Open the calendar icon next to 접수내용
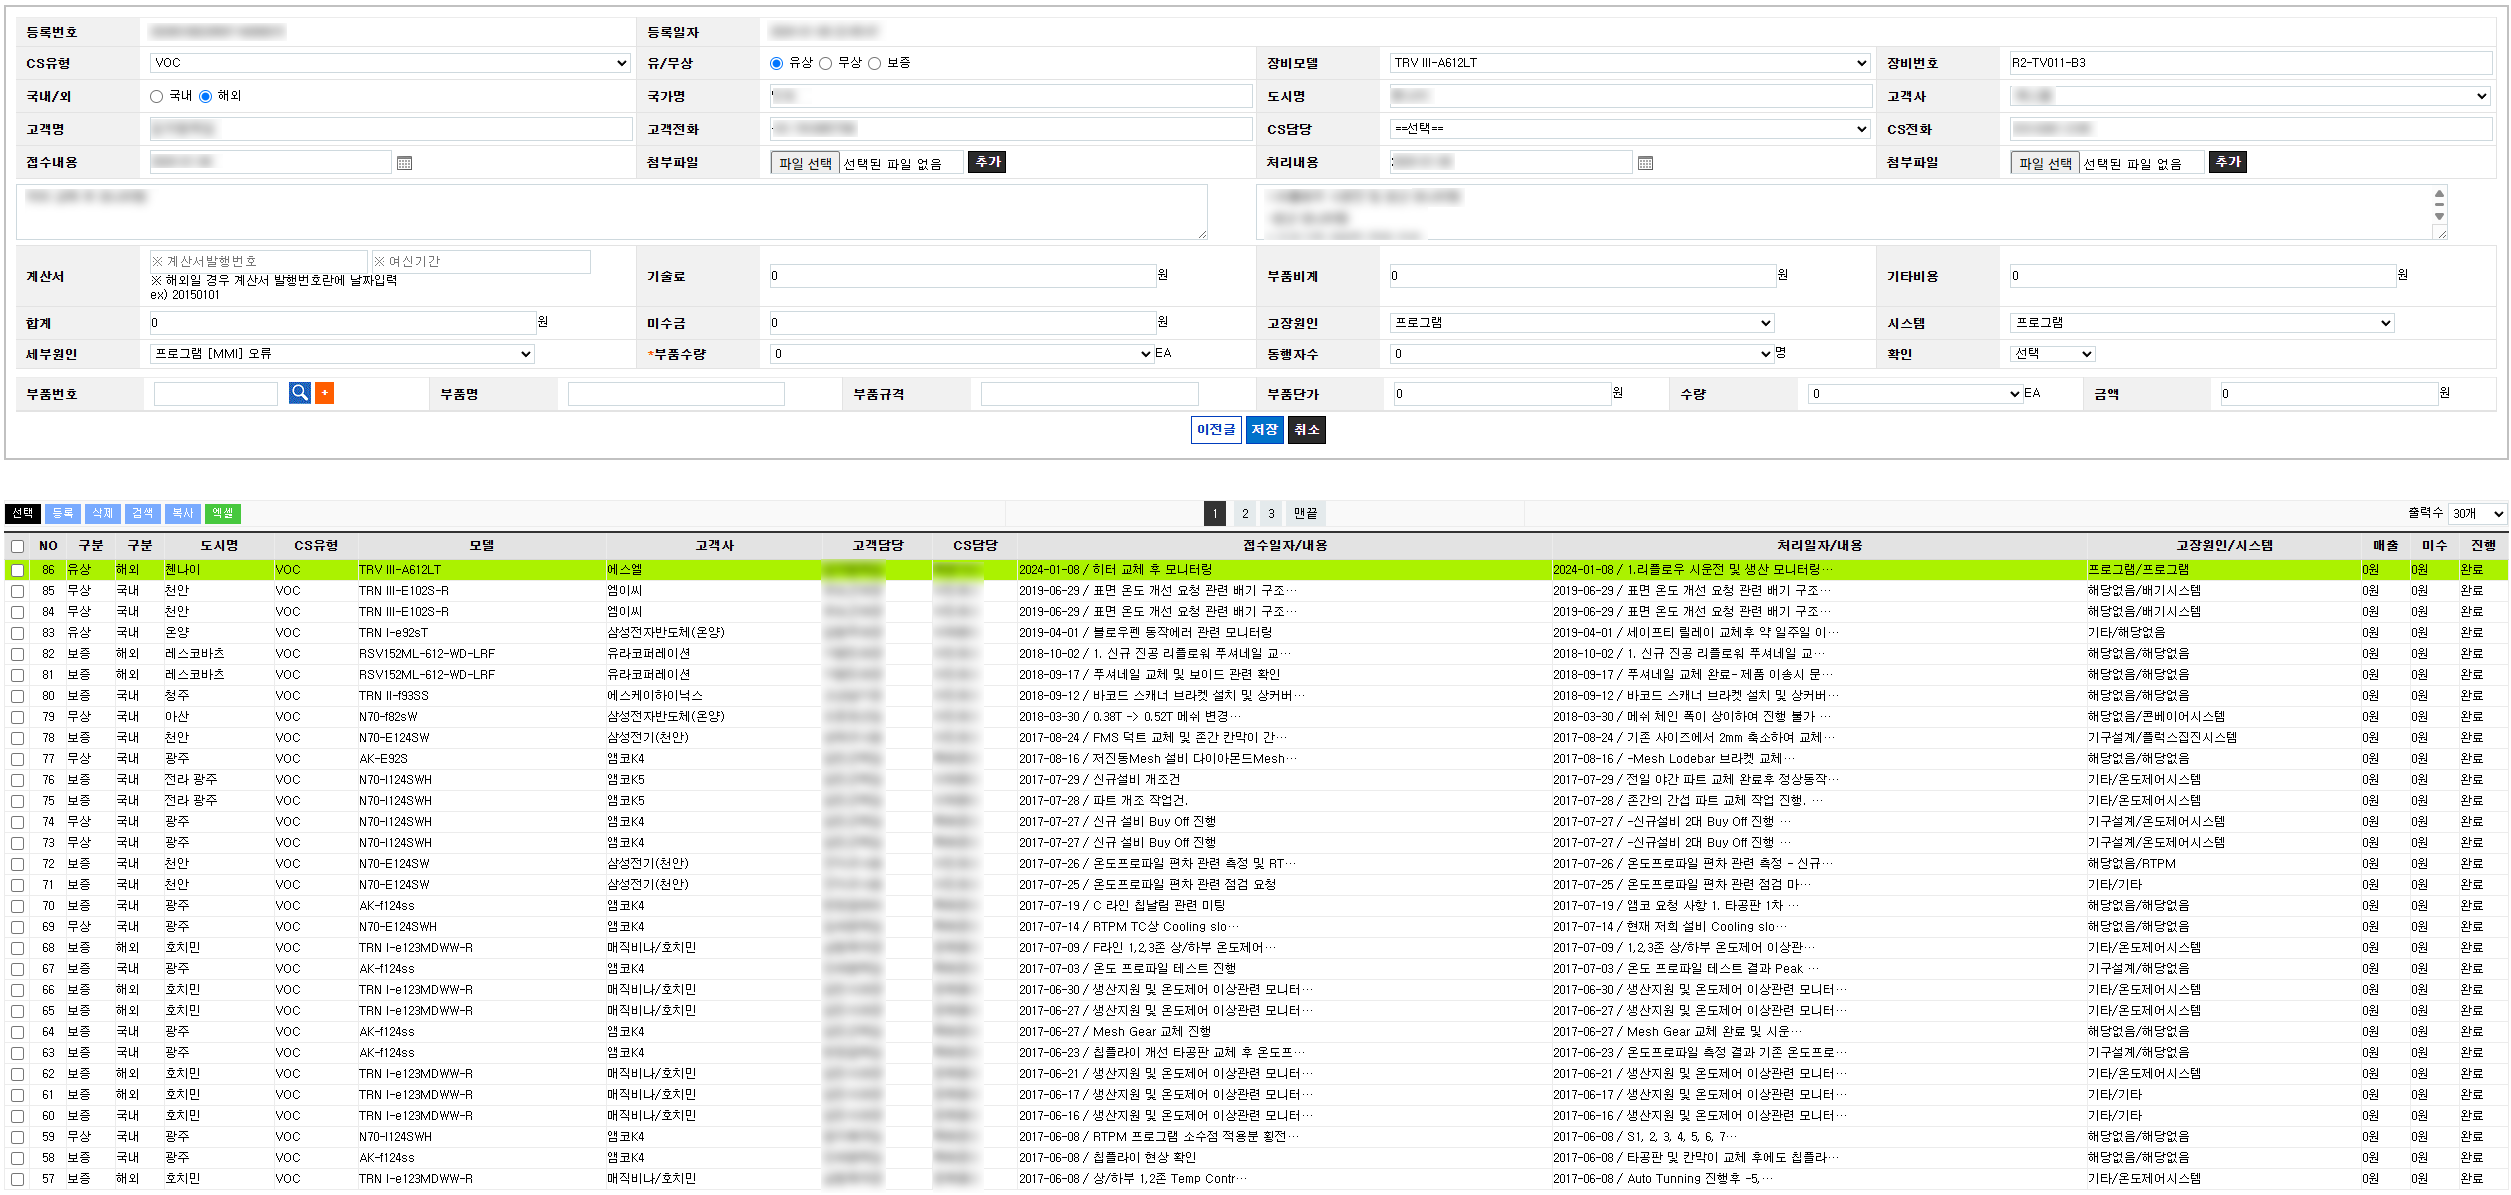Screen dimensions: 2511x1195 [x=404, y=163]
